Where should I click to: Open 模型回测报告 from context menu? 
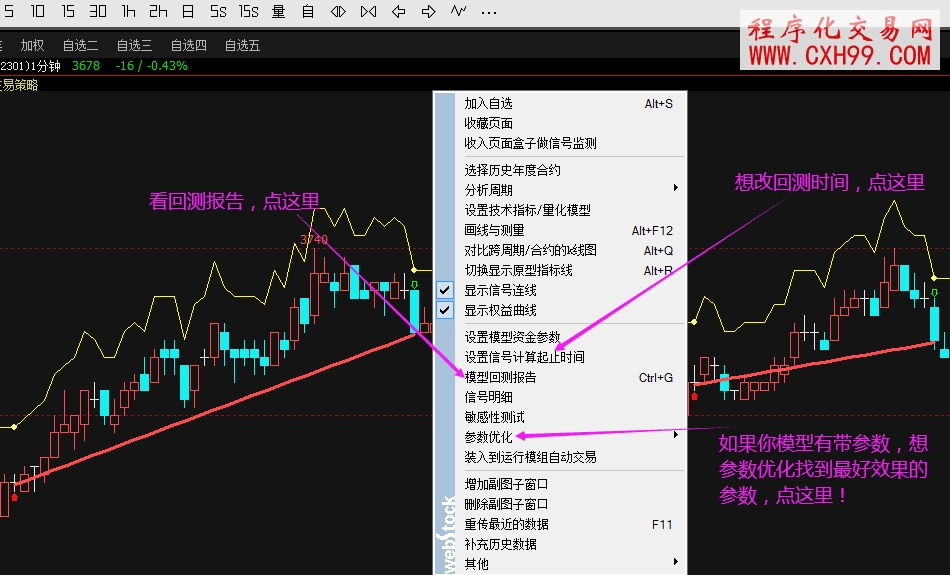tap(500, 377)
